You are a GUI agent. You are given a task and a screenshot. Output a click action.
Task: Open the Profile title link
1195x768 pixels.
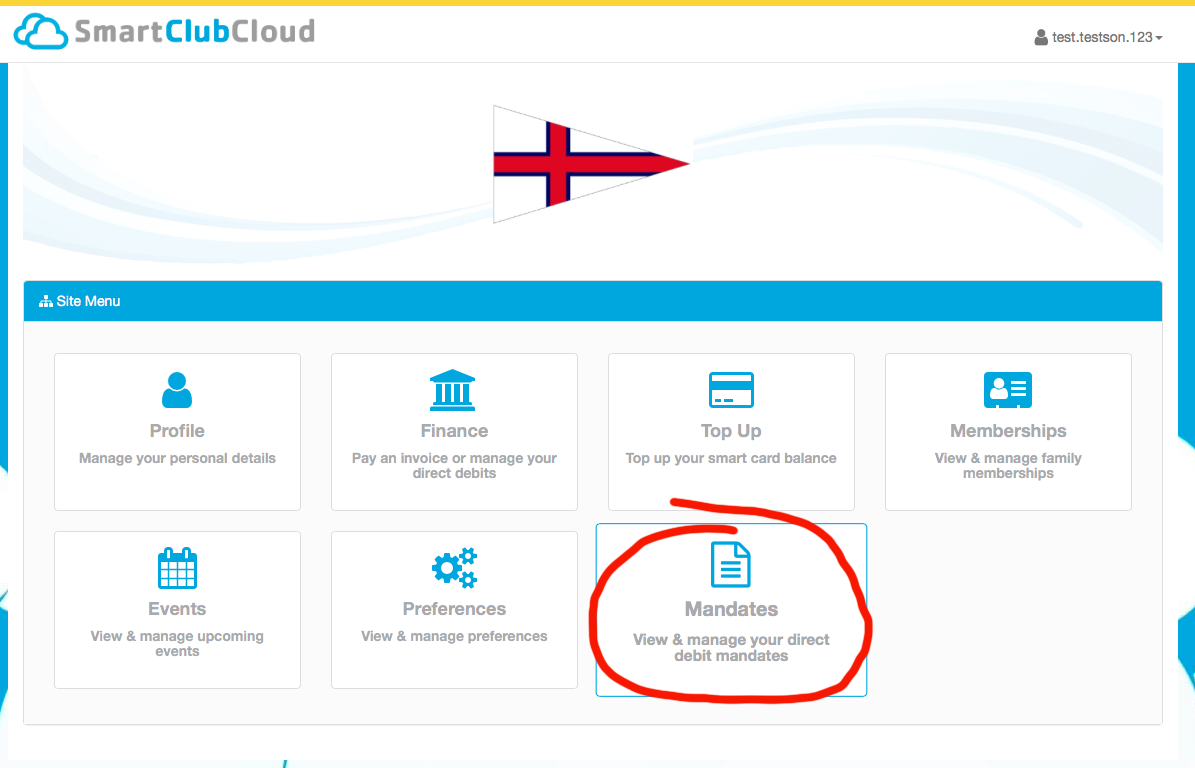point(177,431)
